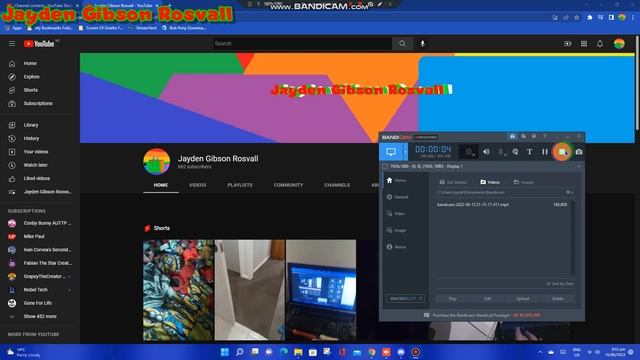640x360 pixels.
Task: Open the YouTube apps grid icon
Action: (584, 44)
